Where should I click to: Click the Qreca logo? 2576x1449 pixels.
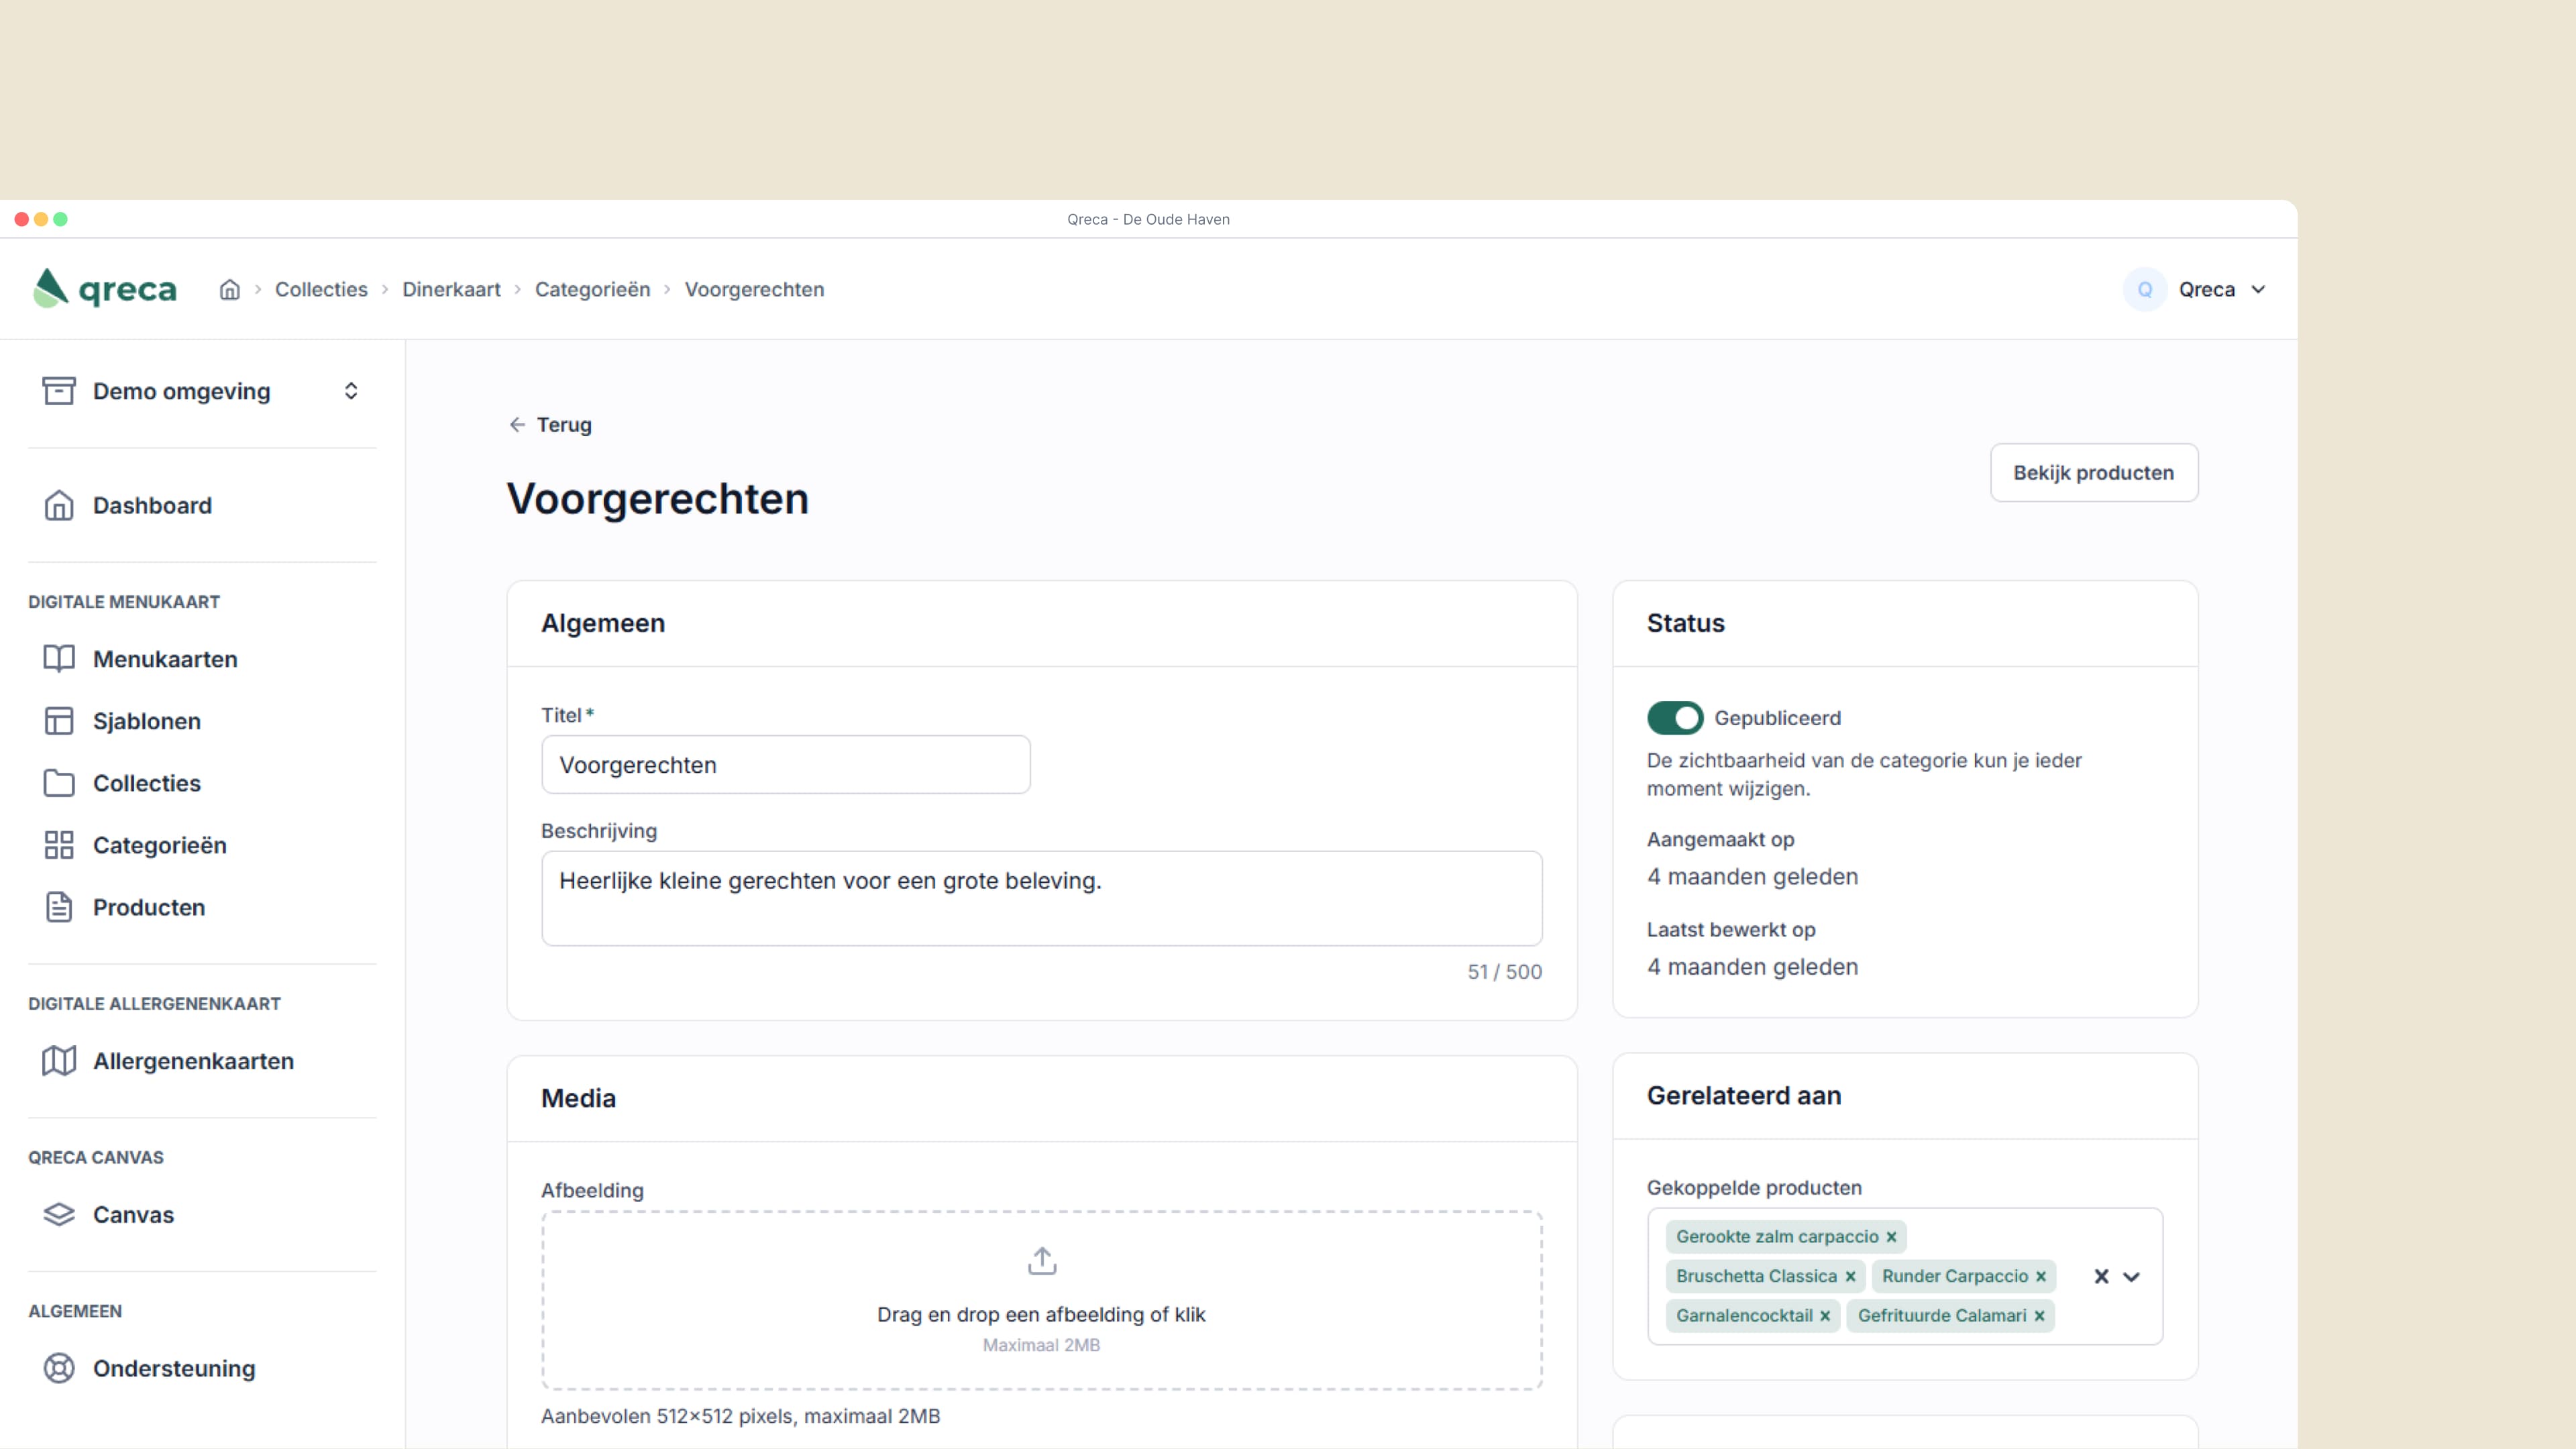(104, 289)
